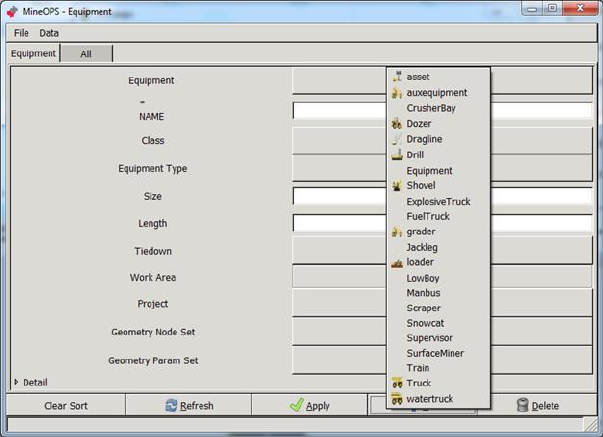
Task: Click the Delete trash can icon
Action: pos(522,405)
